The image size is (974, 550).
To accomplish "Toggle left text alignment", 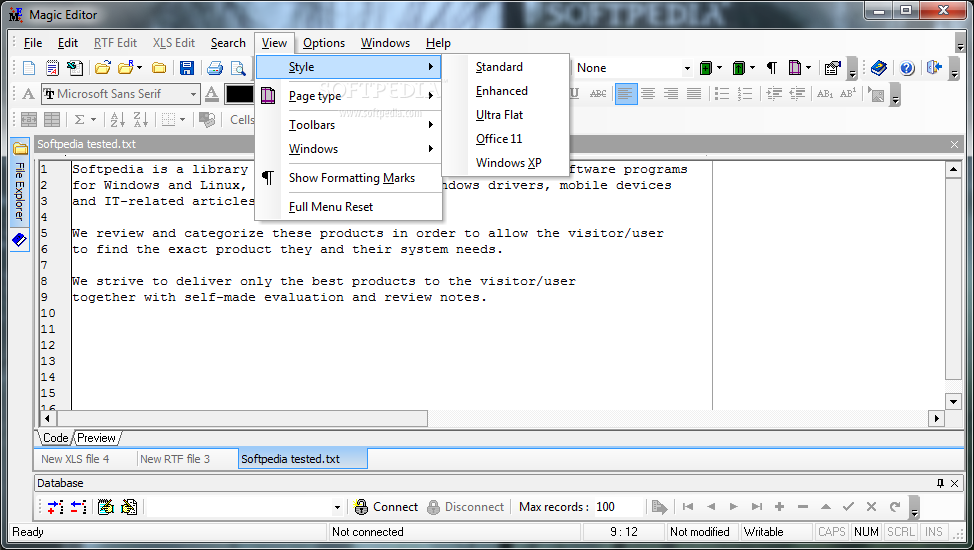I will pos(626,94).
